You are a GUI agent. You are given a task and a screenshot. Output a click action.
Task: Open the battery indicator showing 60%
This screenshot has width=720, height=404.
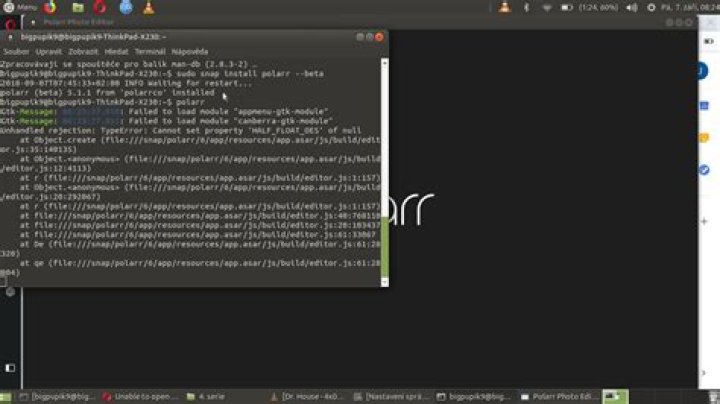click(590, 8)
